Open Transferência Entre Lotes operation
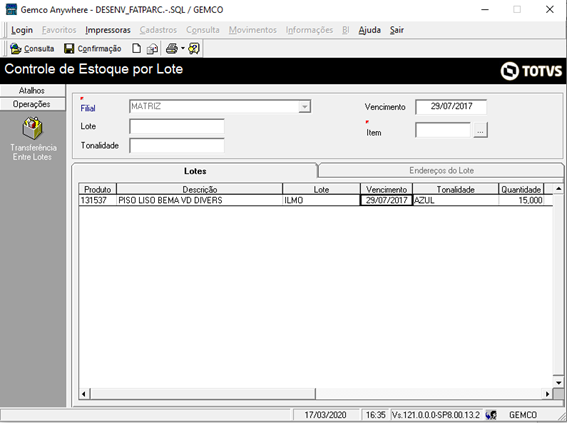567x423 pixels. pos(33,139)
